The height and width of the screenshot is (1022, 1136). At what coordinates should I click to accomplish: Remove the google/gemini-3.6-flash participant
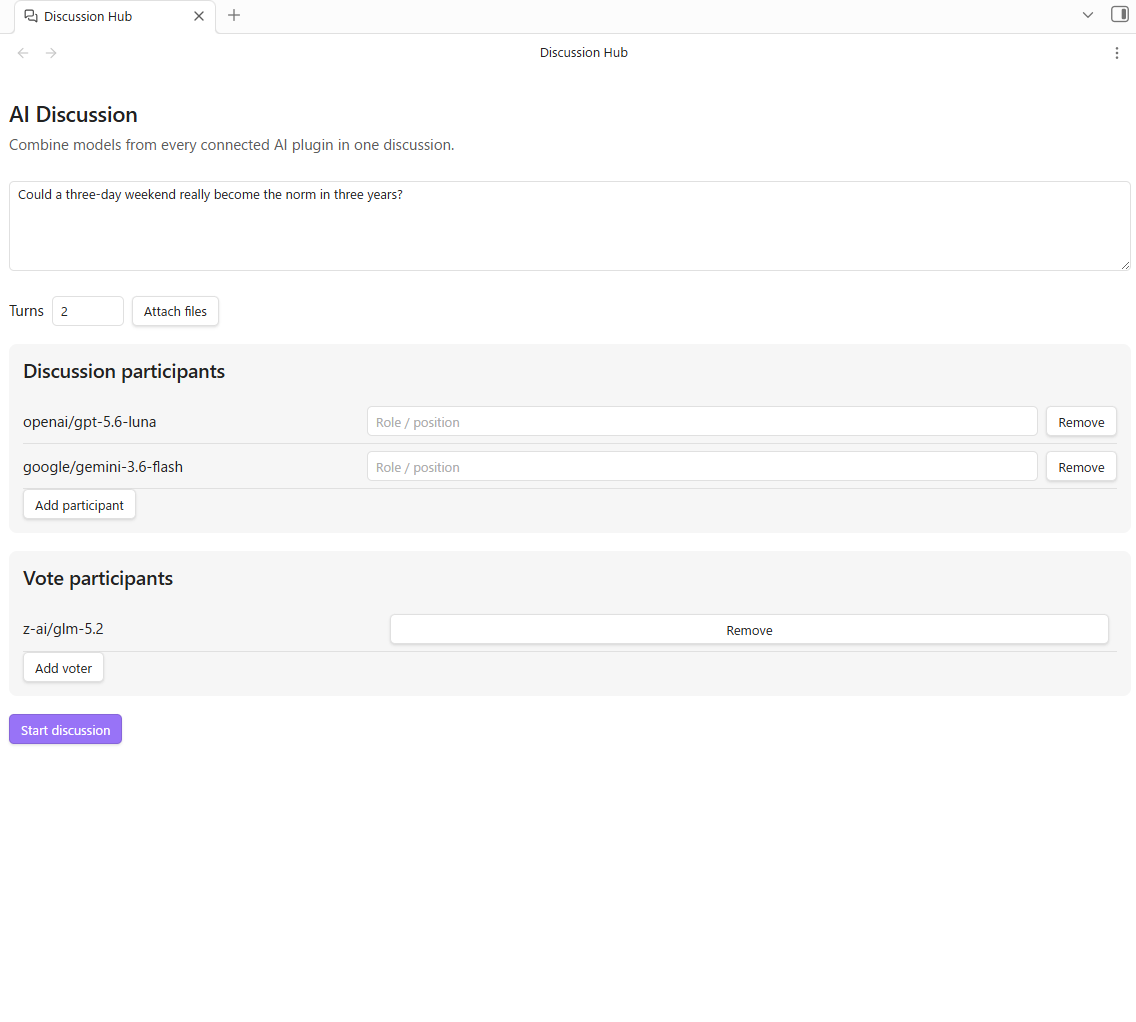point(1081,466)
